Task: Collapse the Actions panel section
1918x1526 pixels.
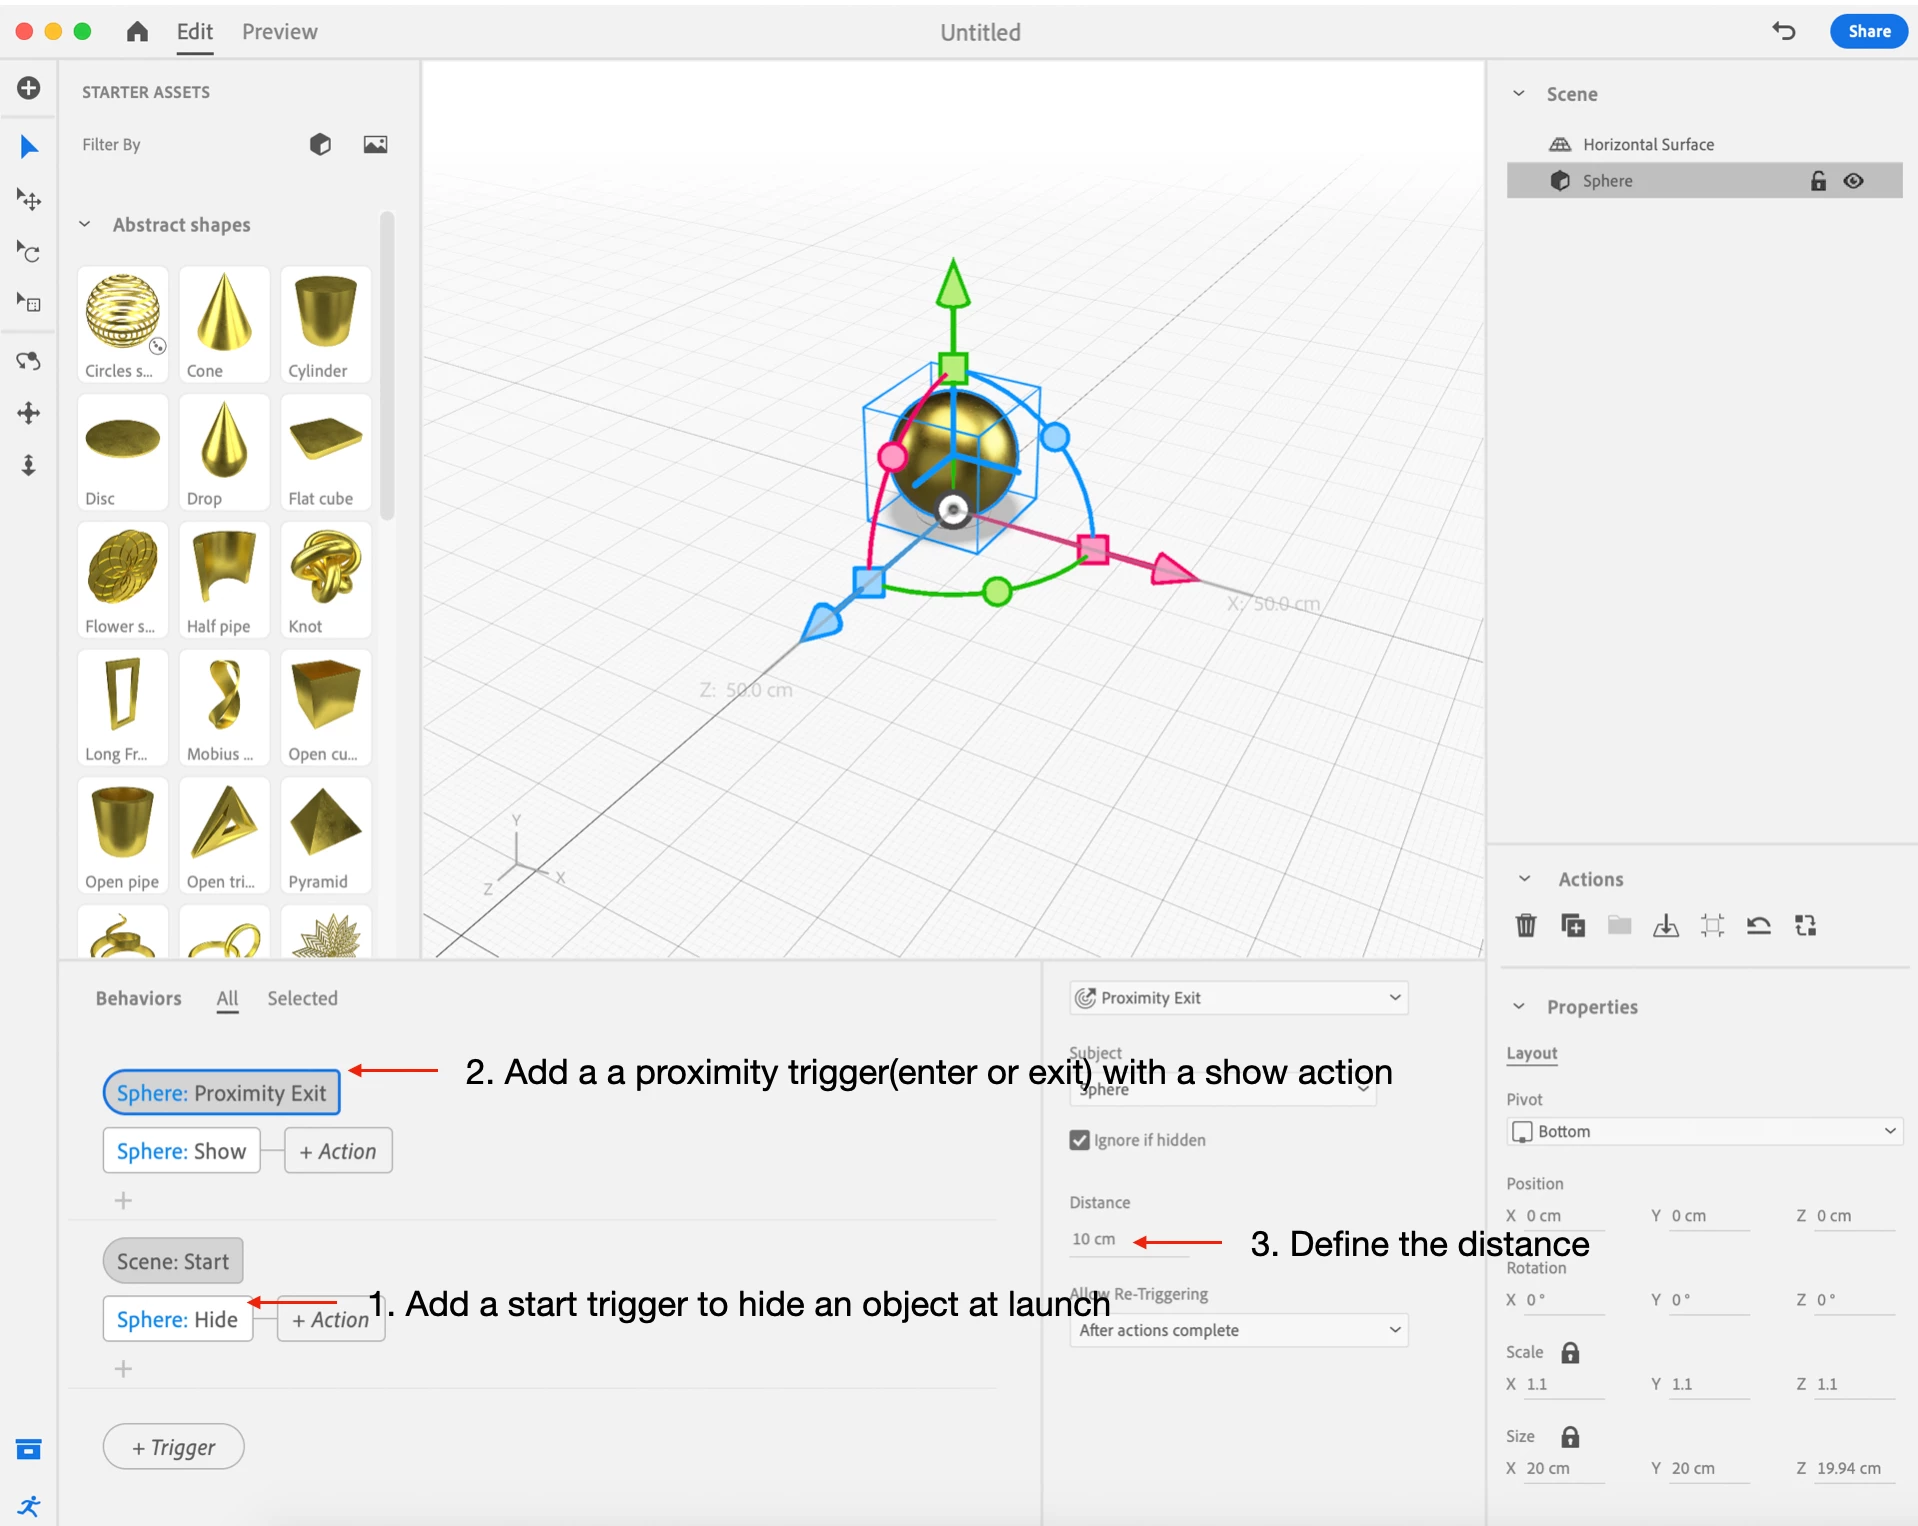Action: (1524, 879)
